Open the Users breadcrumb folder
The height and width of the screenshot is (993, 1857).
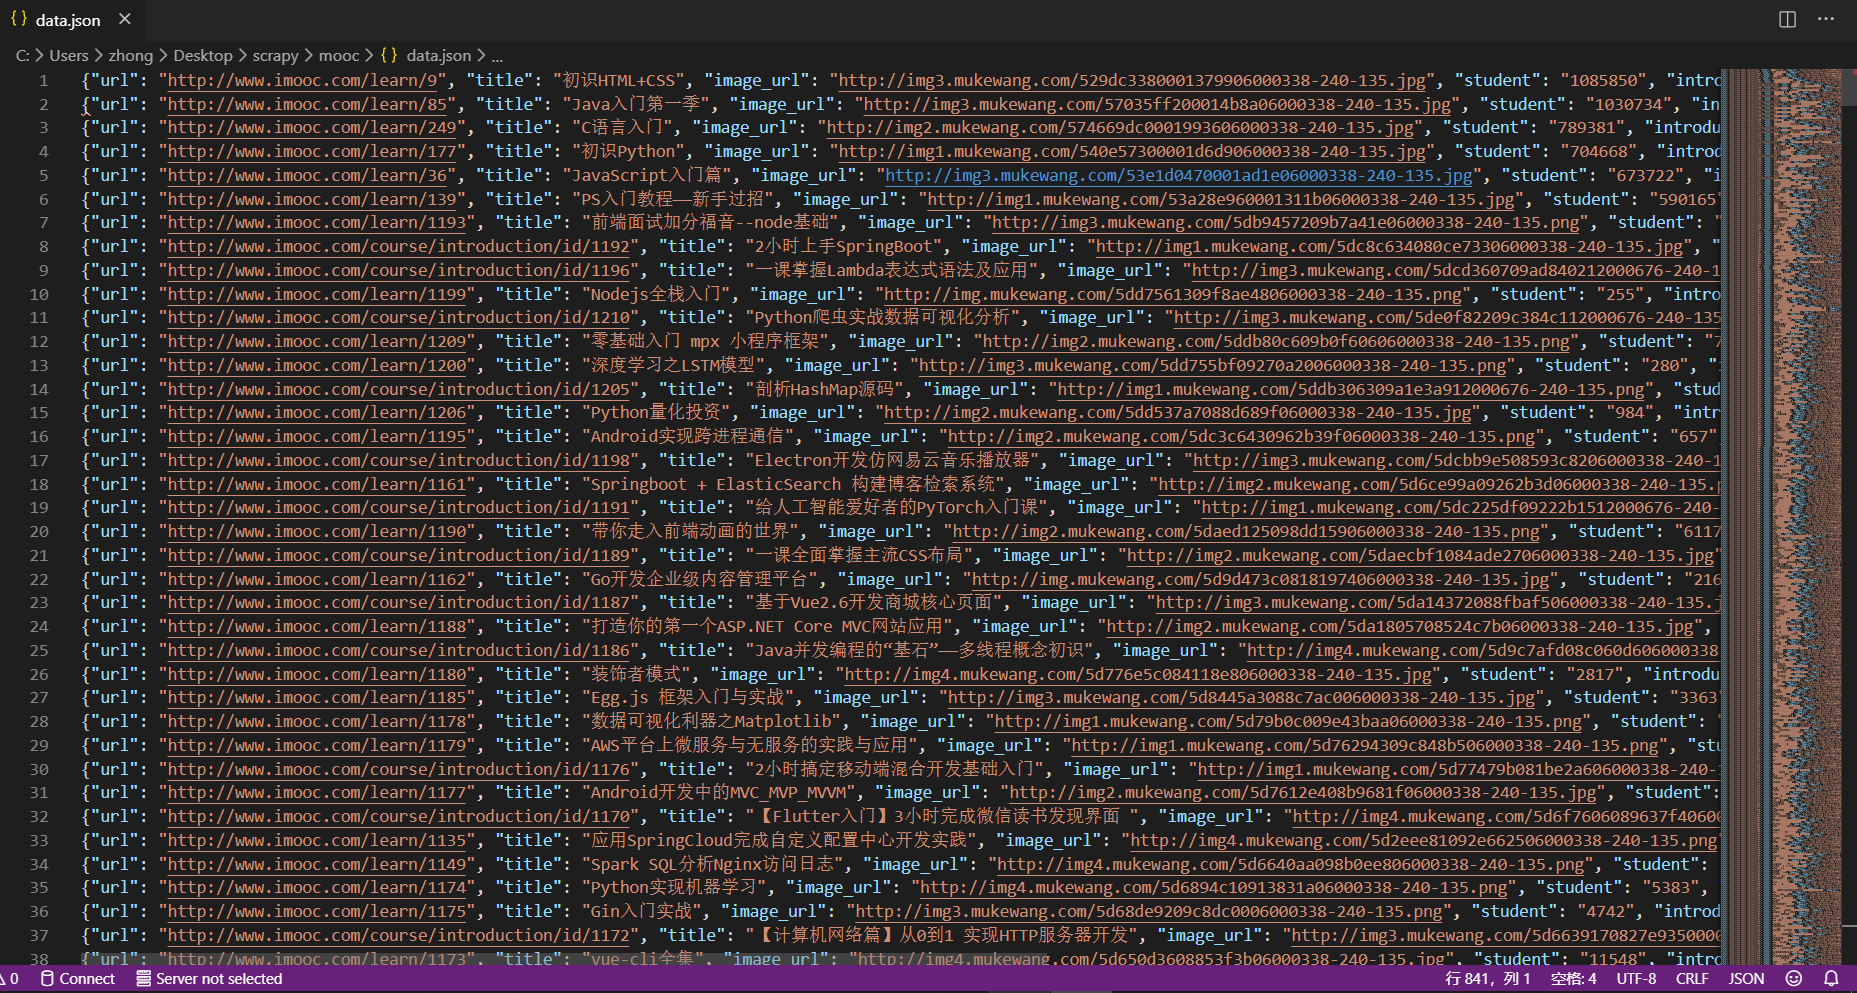click(x=69, y=55)
